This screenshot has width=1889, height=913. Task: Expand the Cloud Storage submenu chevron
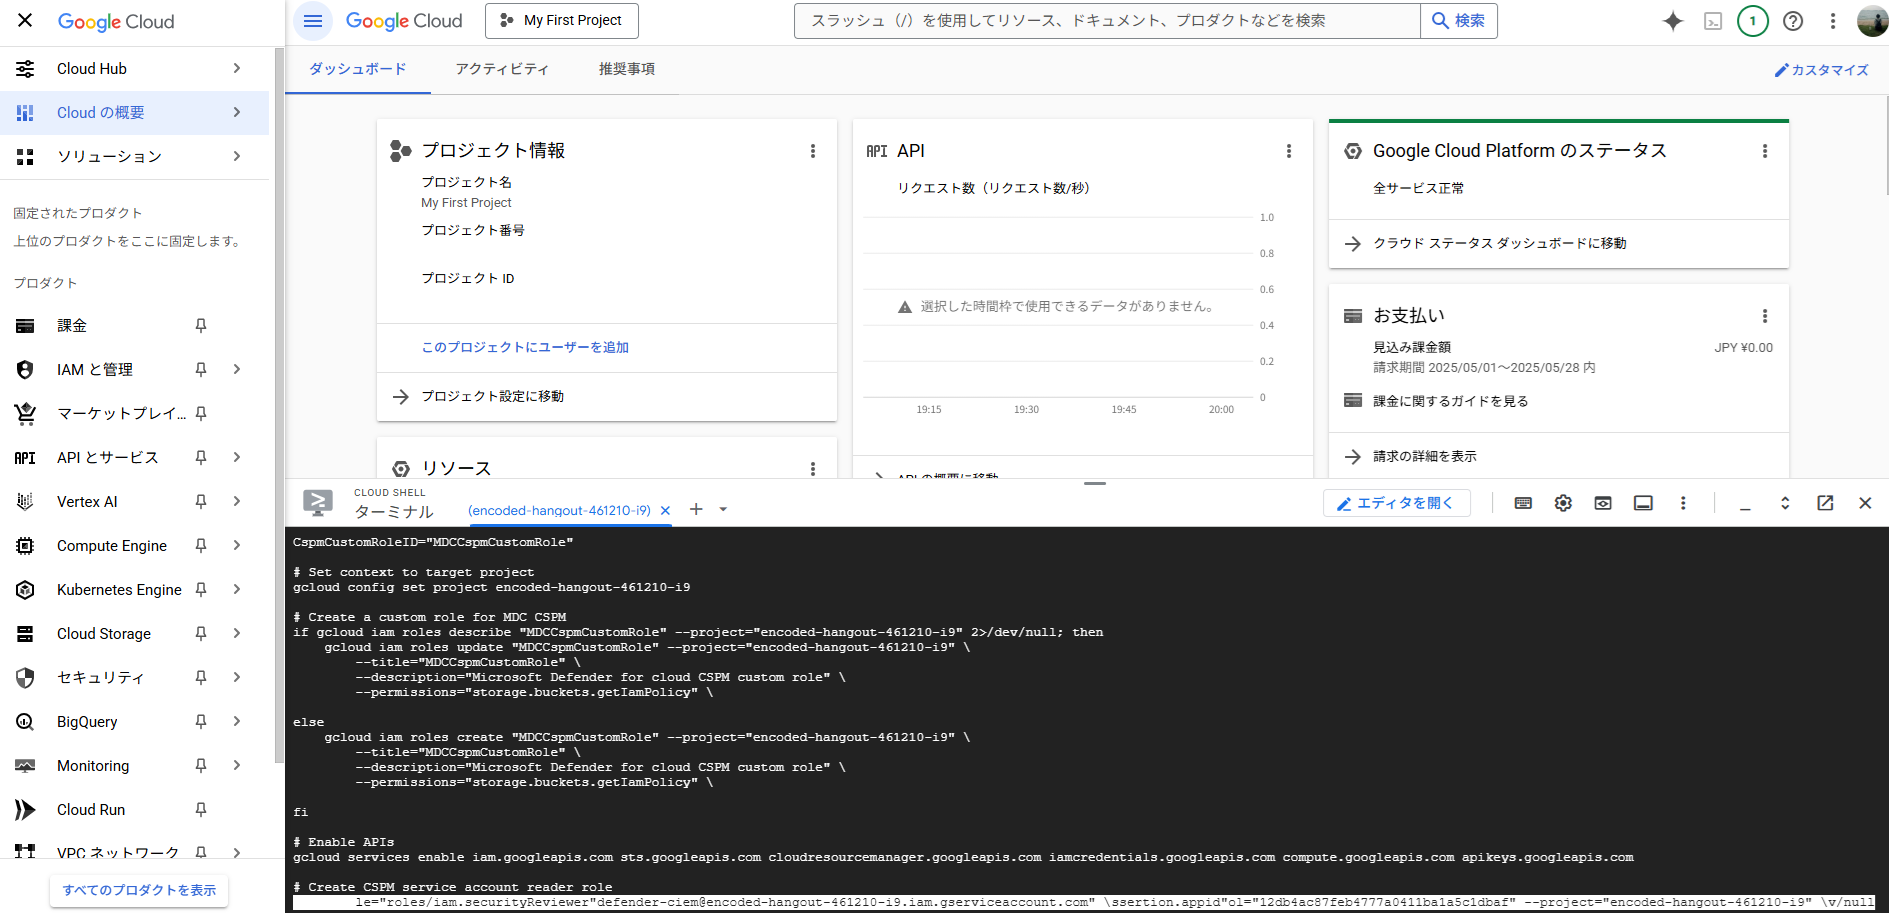(x=237, y=634)
